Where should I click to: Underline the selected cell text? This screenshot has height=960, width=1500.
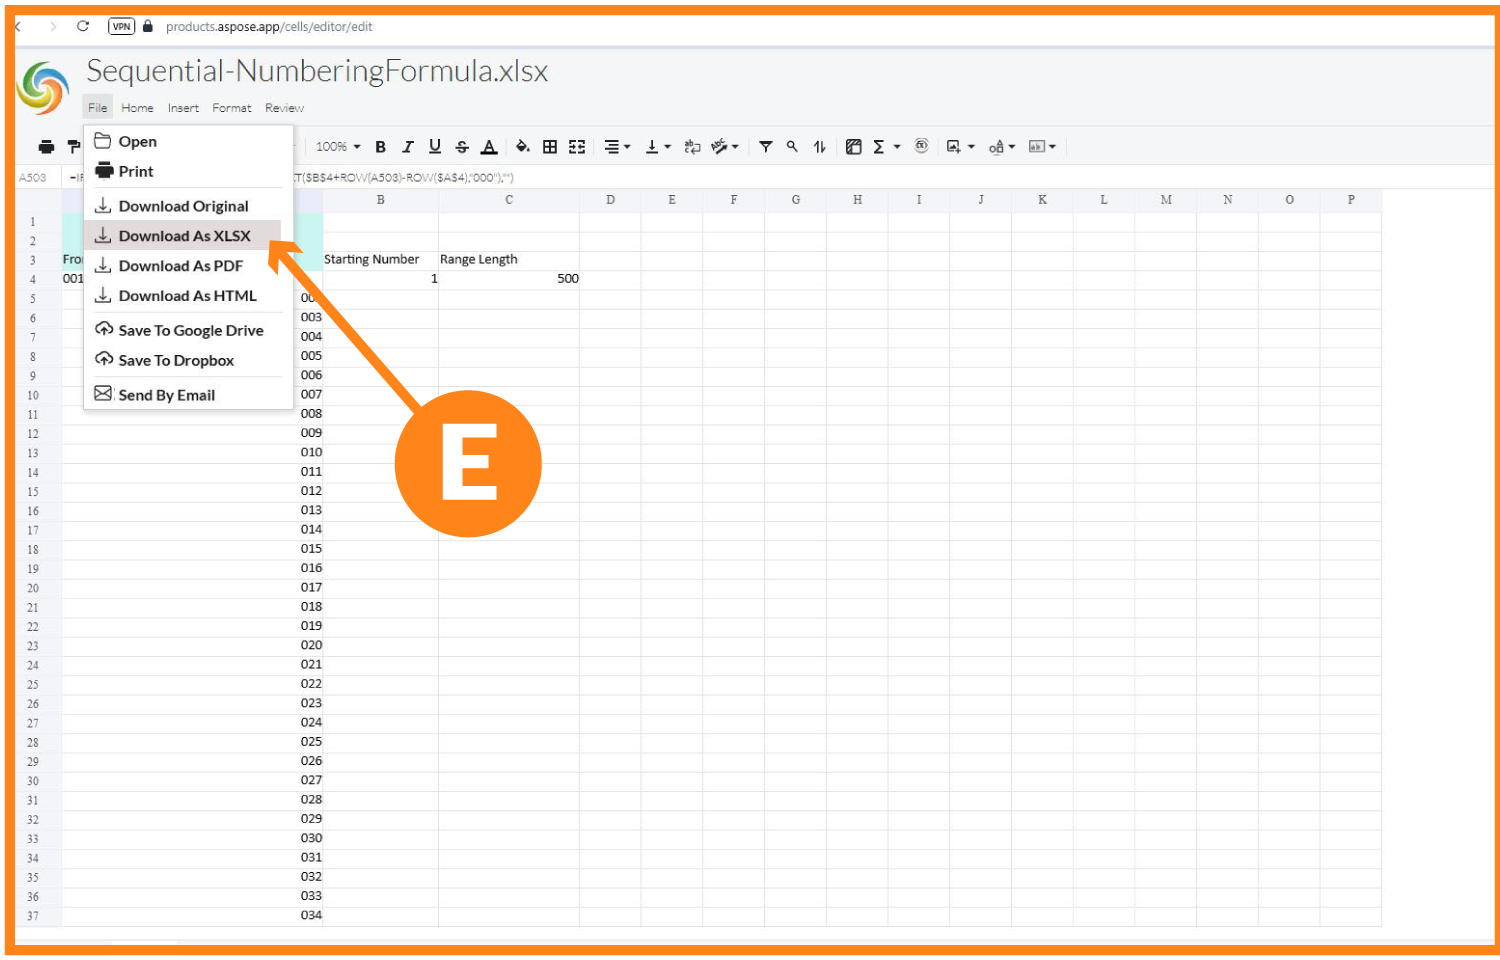434,146
